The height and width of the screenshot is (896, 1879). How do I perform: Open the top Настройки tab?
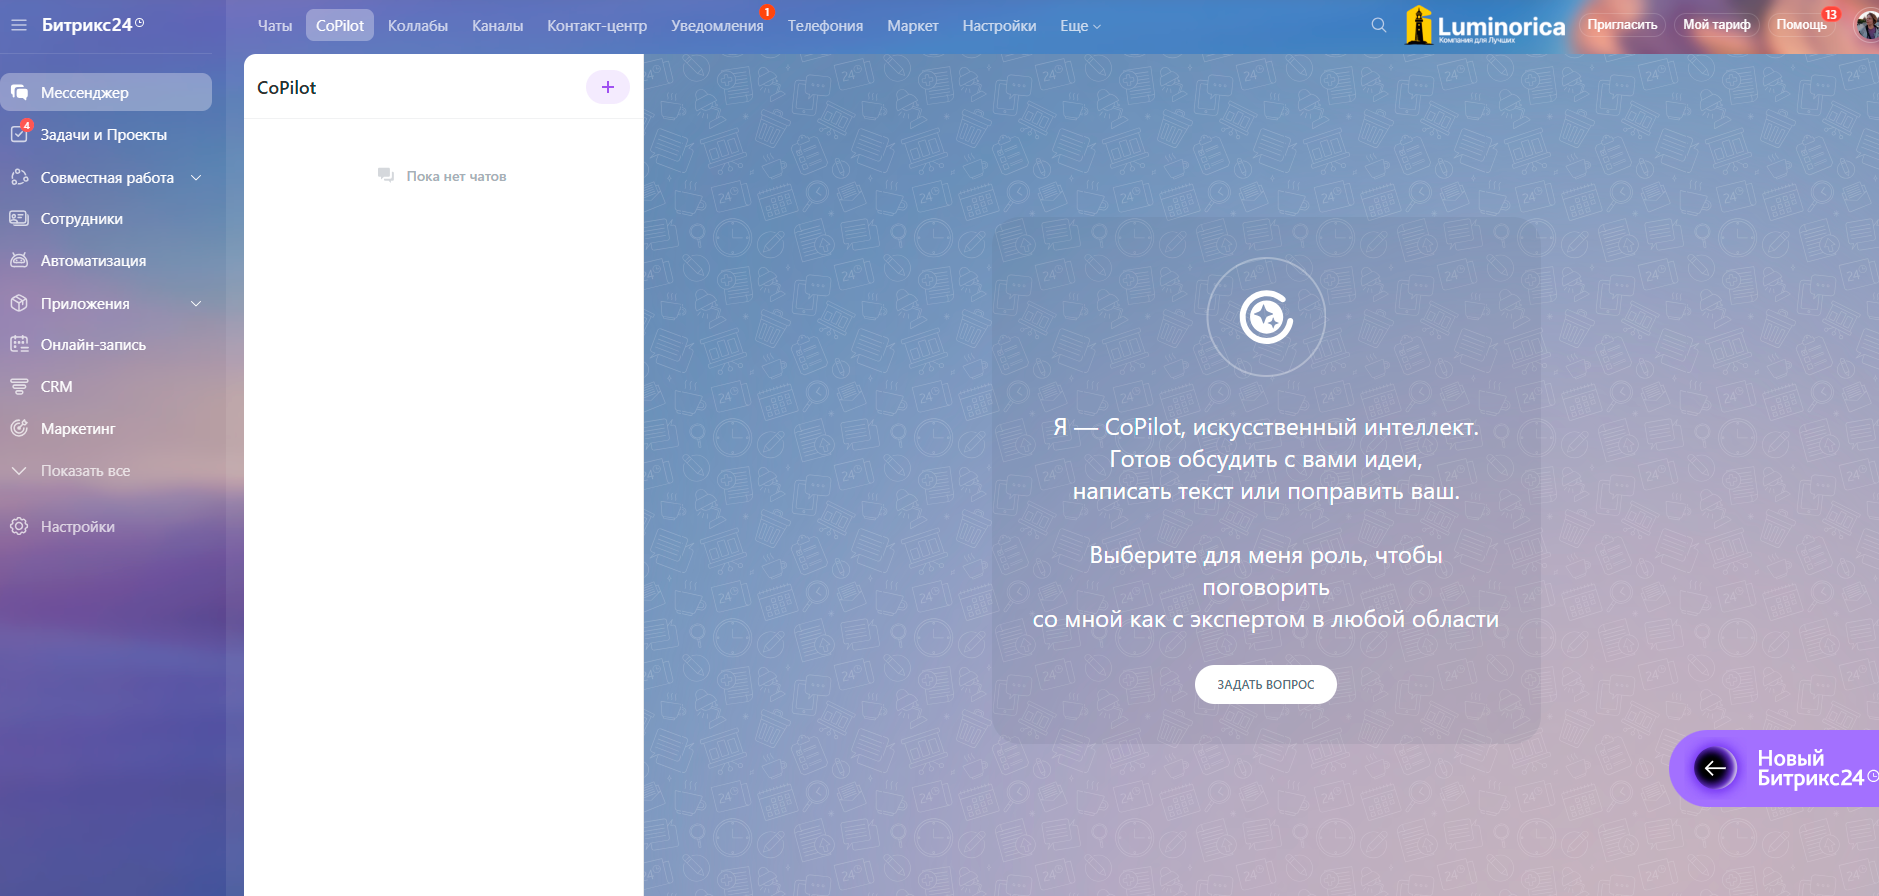(x=999, y=26)
